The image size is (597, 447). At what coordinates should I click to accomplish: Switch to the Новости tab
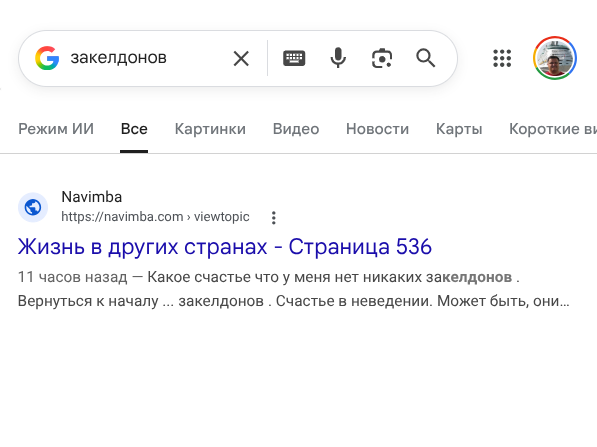point(377,129)
